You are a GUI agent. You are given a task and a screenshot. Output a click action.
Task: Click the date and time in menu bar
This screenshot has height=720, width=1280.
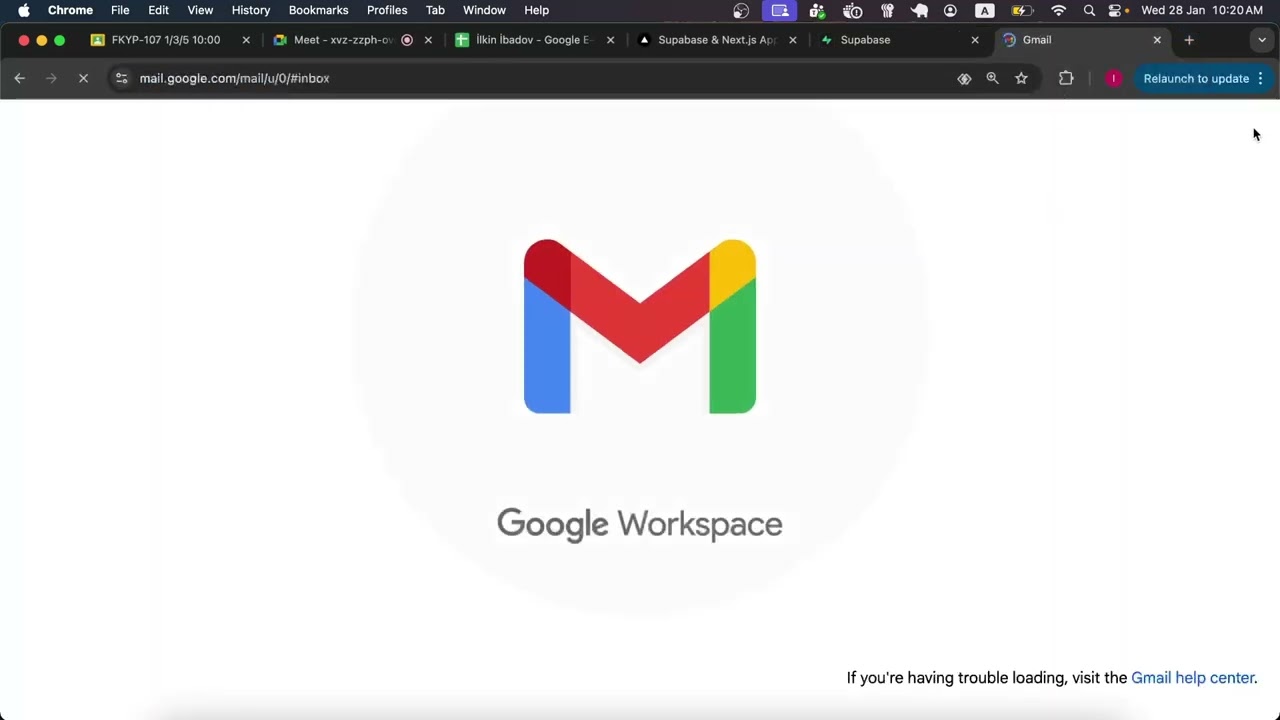(1202, 10)
